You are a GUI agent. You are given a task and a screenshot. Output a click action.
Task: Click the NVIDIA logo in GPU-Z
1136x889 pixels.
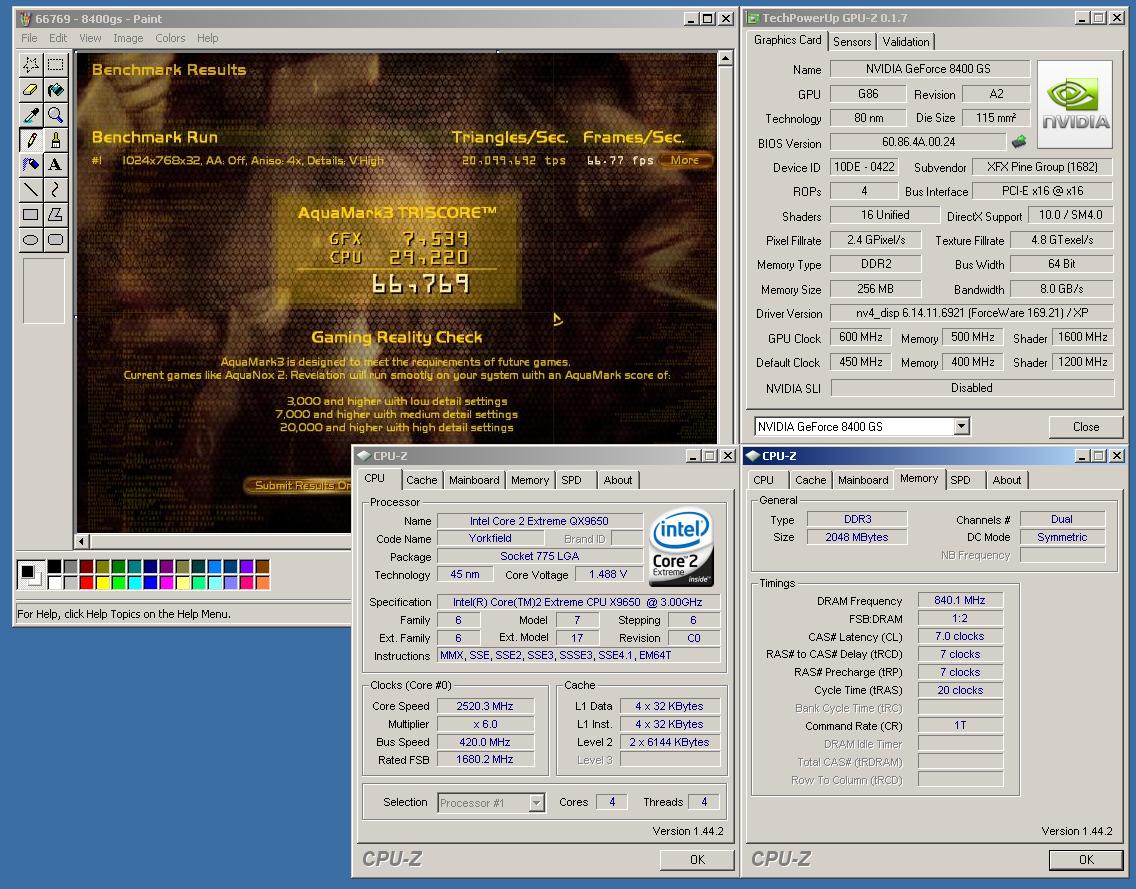tap(1074, 104)
